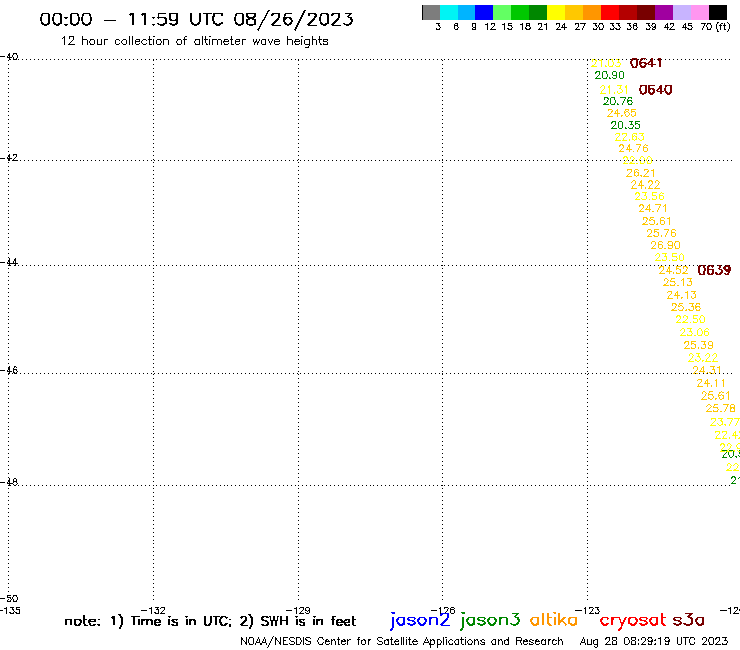This screenshot has height=650, width=740.
Task: Select the s3a satellite label
Action: point(688,620)
